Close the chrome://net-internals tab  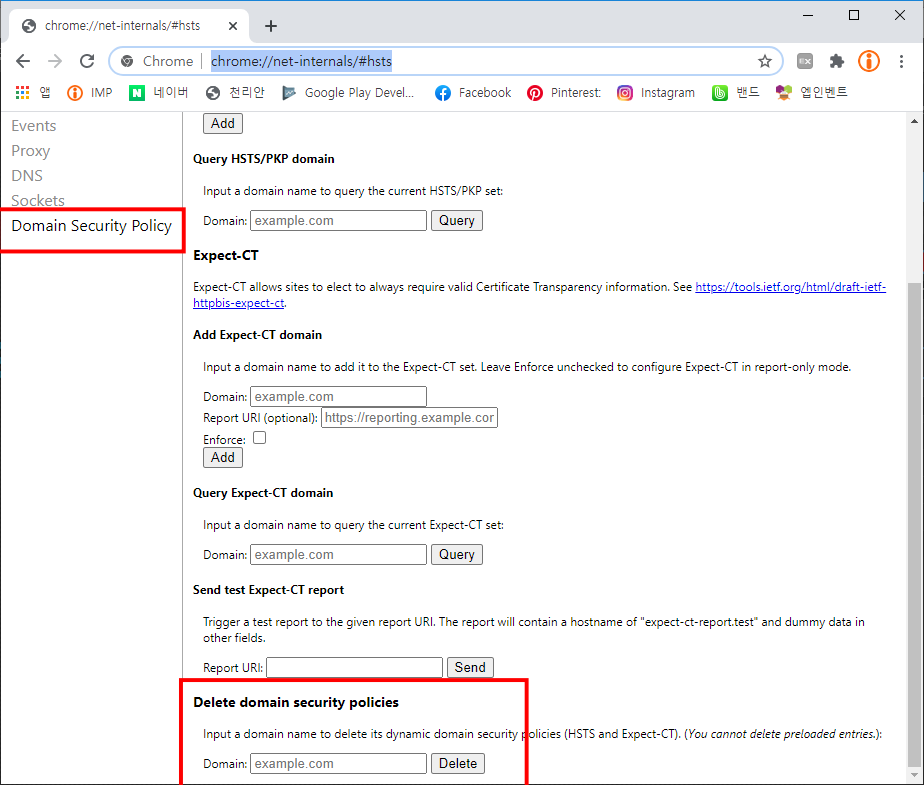click(233, 26)
